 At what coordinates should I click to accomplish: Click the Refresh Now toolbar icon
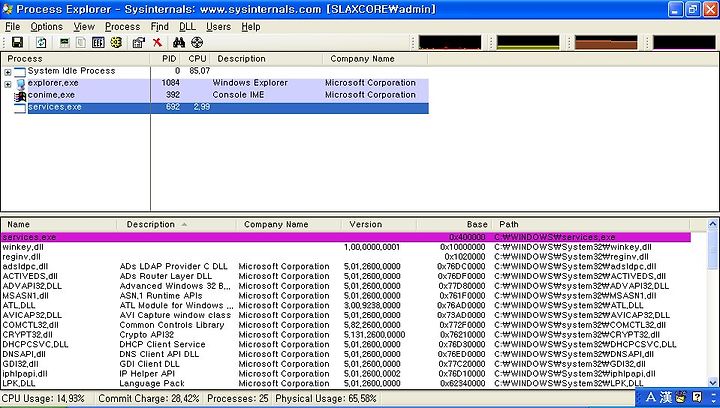click(41, 43)
